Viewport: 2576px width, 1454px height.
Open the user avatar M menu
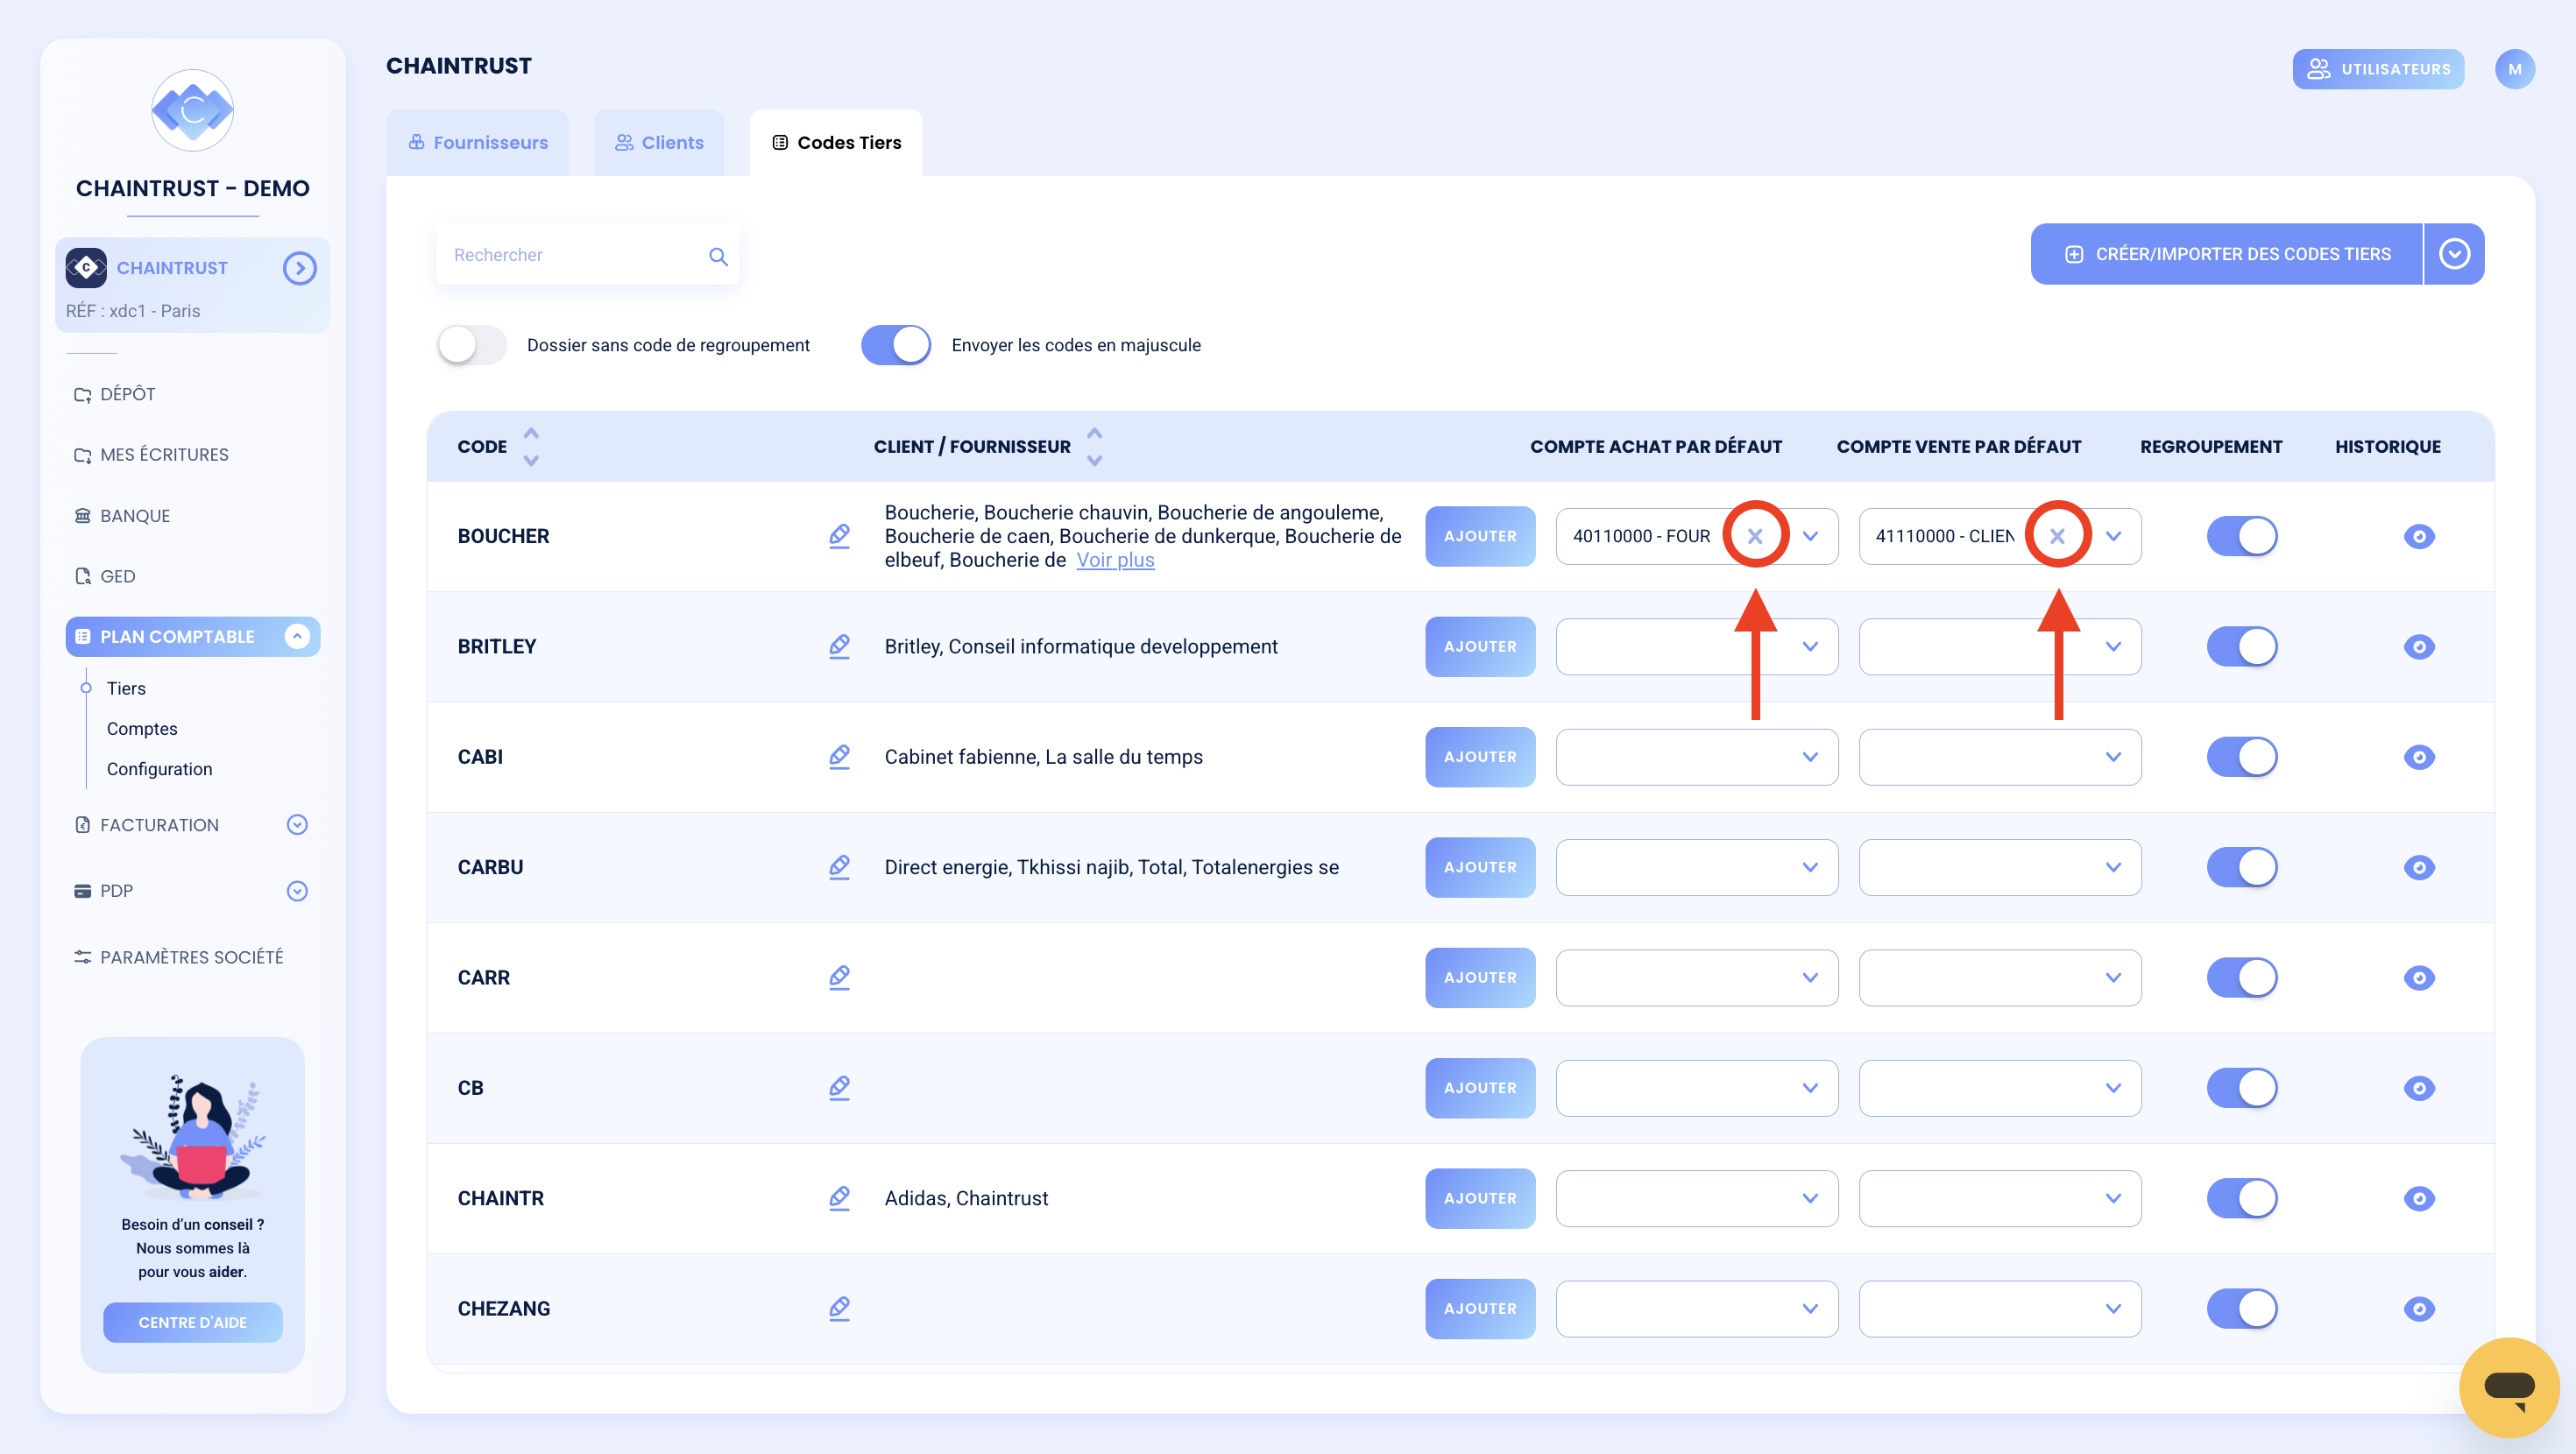tap(2514, 69)
